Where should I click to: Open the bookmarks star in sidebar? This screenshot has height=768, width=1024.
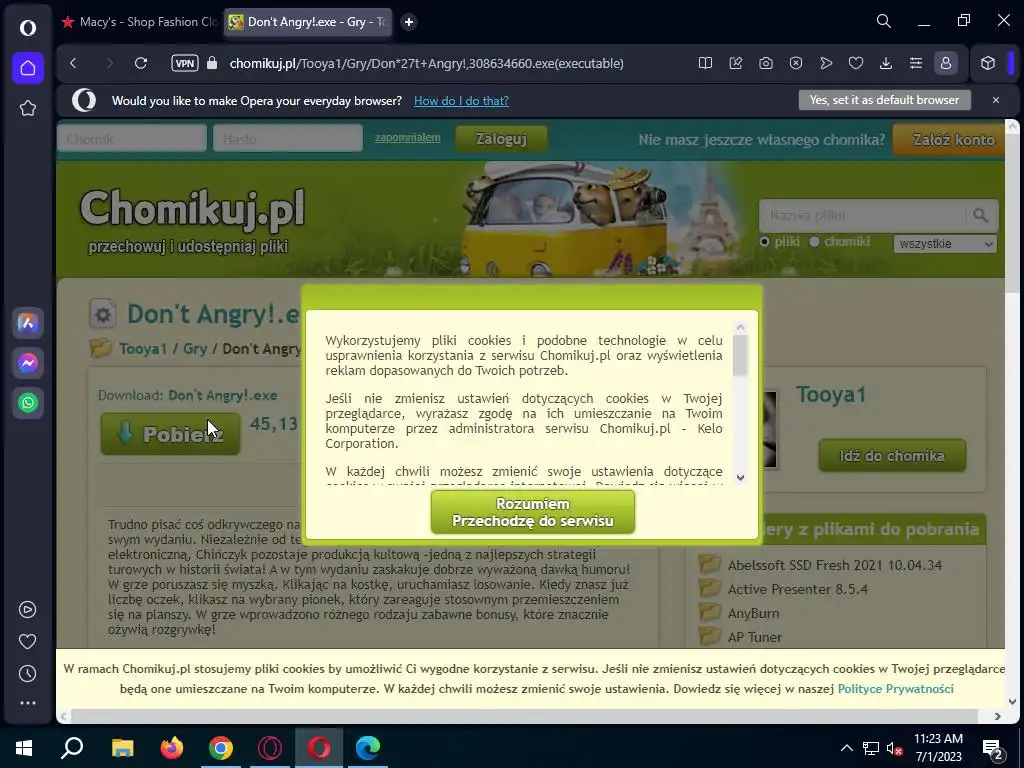click(x=27, y=108)
